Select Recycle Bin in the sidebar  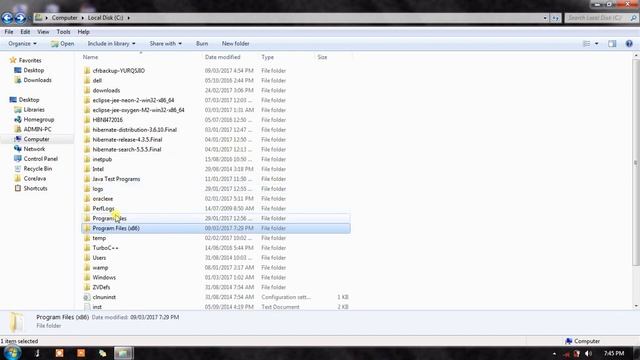38,169
